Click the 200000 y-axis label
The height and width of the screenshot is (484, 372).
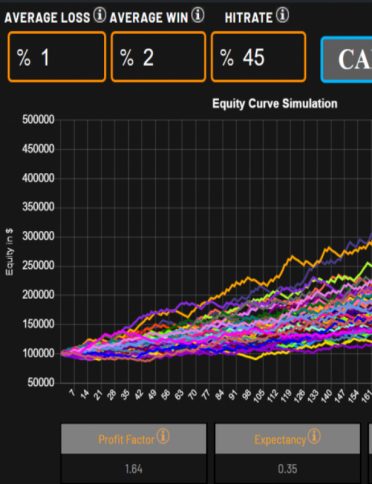pyautogui.click(x=38, y=295)
